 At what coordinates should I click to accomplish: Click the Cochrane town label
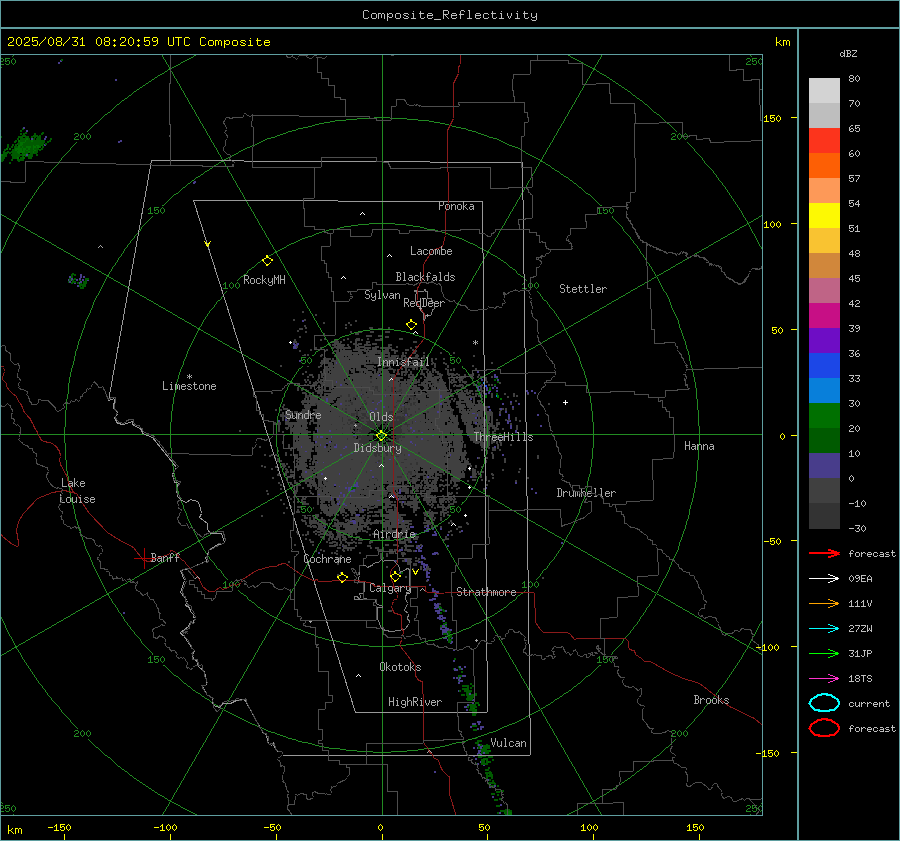[x=327, y=559]
